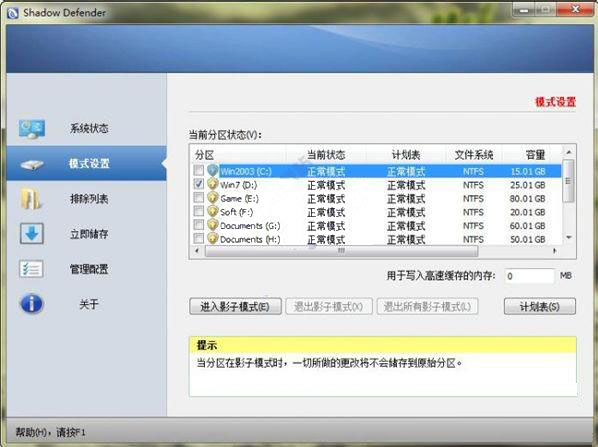Check the Game (E:) partition checkbox
598x447 pixels.
199,198
